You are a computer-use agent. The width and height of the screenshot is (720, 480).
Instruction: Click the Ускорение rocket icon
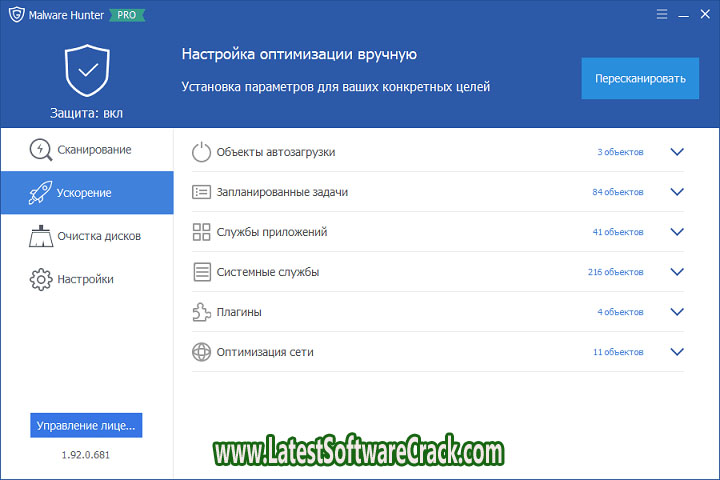click(x=40, y=192)
